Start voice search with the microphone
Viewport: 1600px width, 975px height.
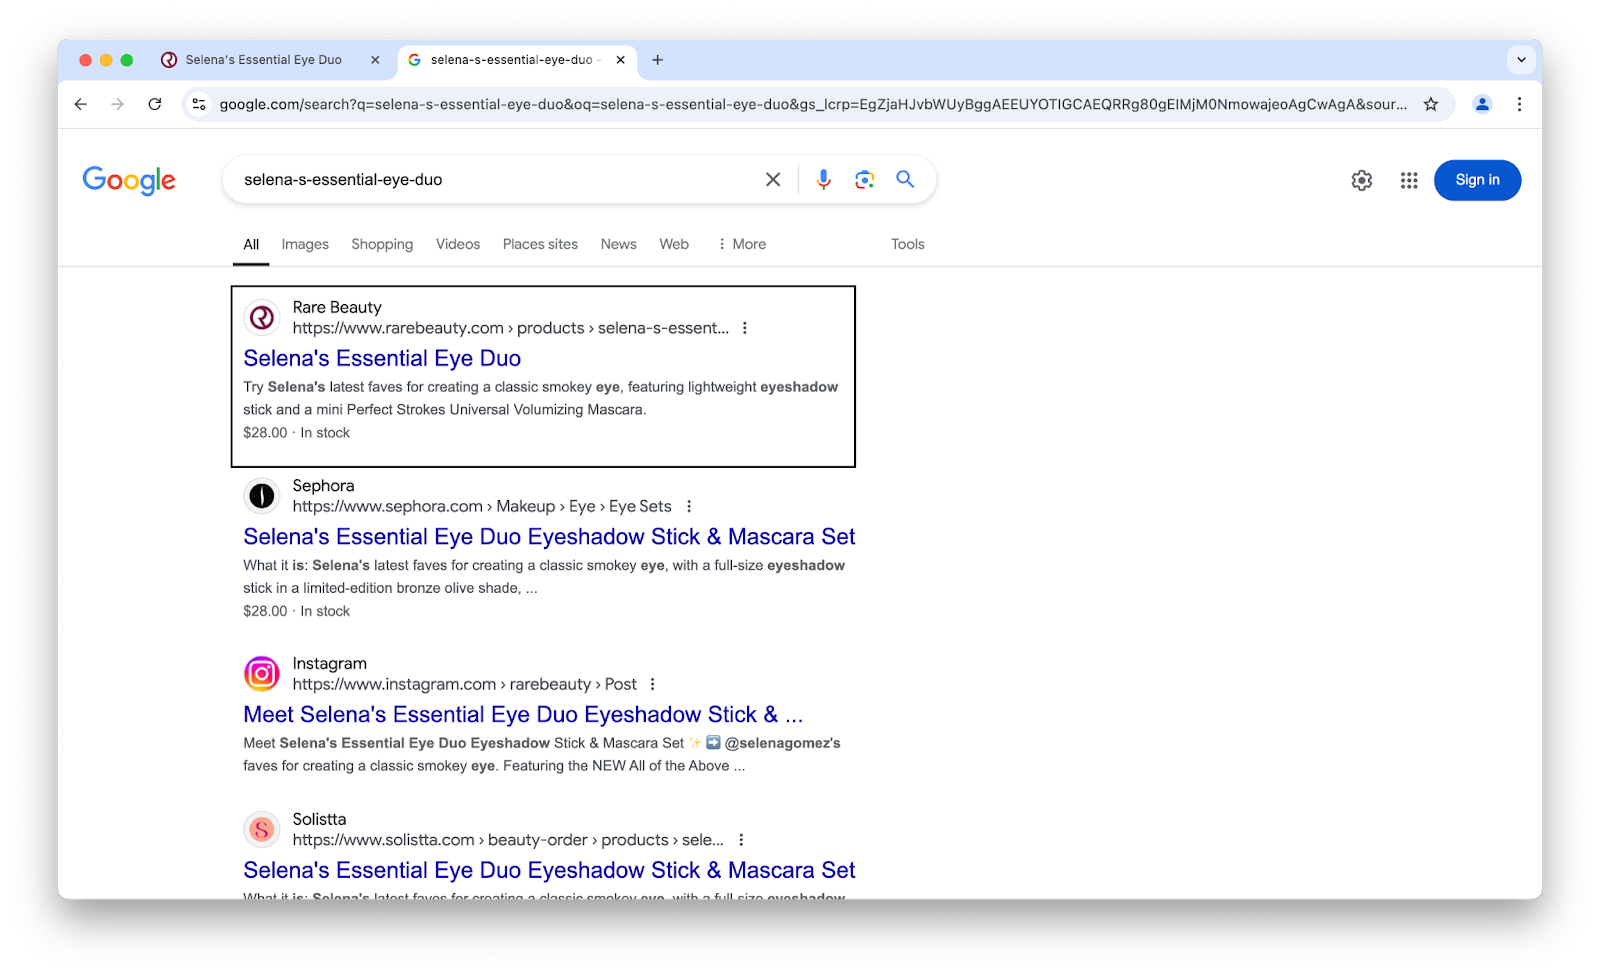823,180
